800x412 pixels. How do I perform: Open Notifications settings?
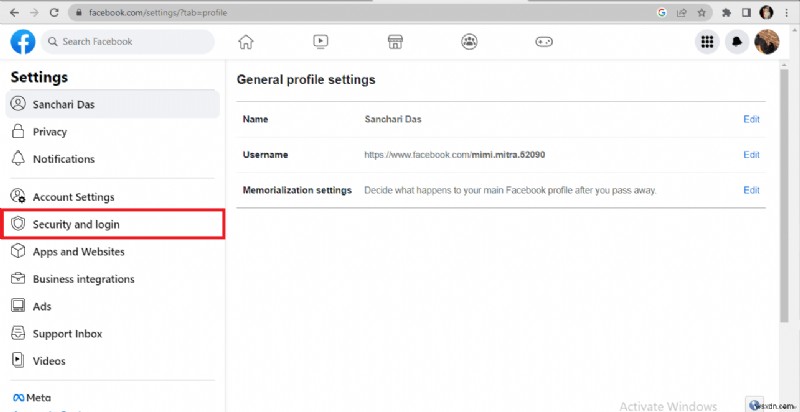pyautogui.click(x=113, y=159)
